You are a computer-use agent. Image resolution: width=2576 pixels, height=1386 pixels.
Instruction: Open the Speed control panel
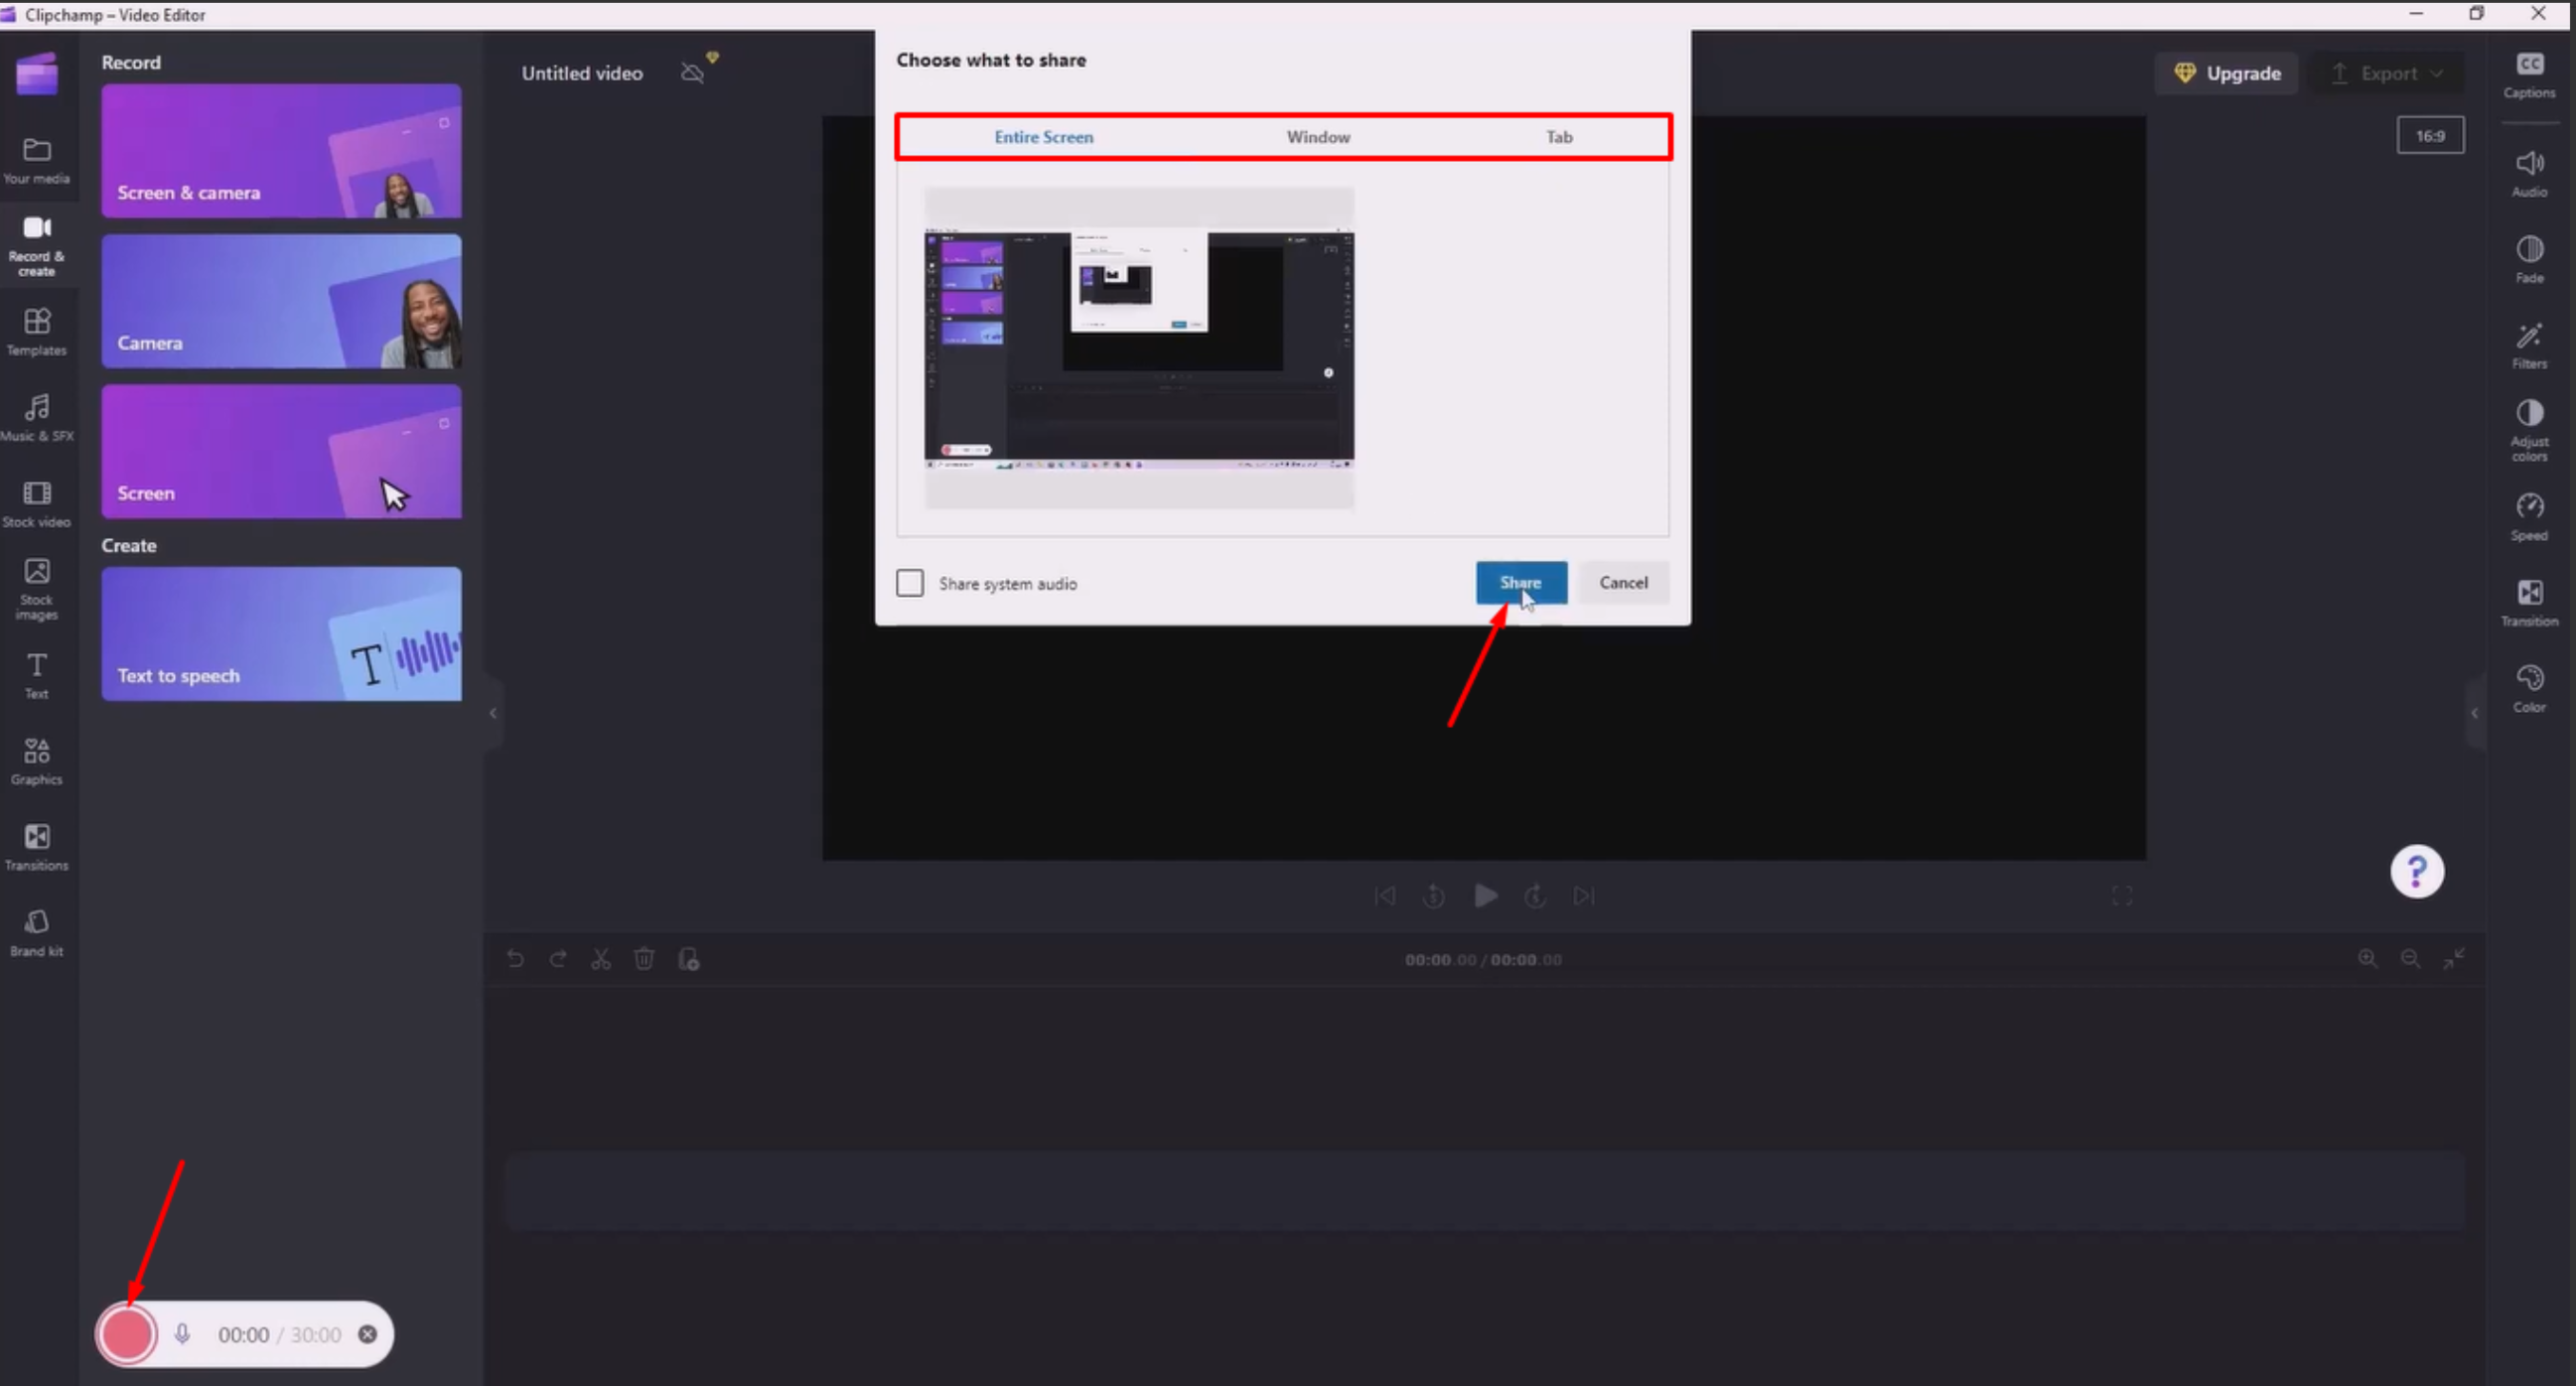click(2530, 517)
